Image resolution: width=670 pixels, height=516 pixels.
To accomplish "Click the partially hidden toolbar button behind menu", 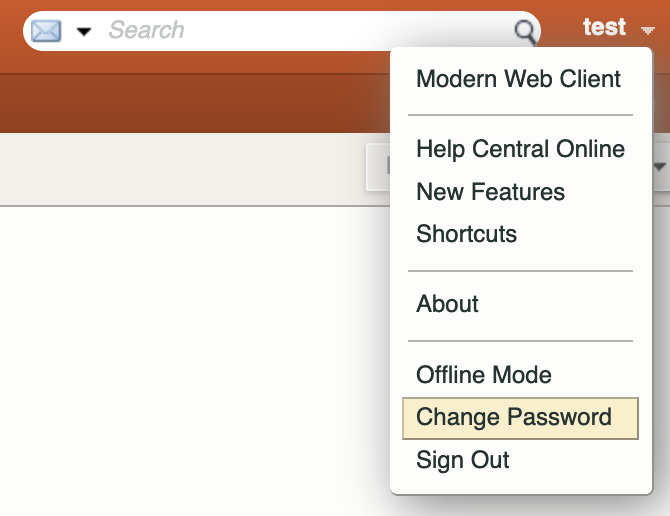I will (379, 167).
